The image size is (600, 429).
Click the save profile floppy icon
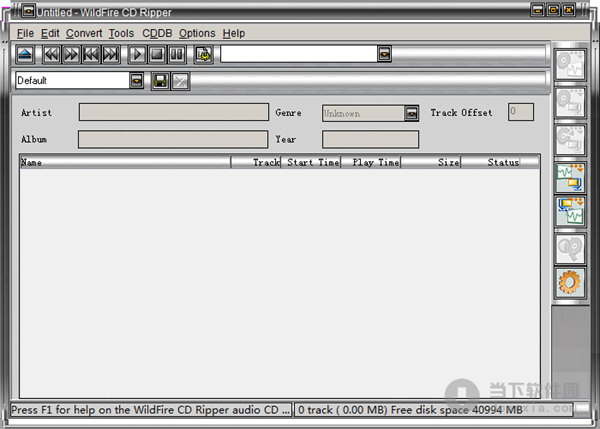[x=160, y=81]
